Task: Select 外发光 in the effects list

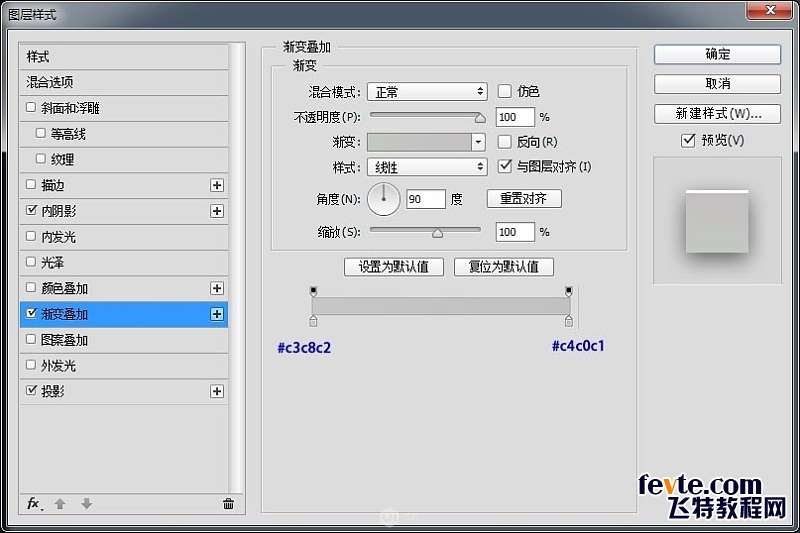Action: pos(58,366)
